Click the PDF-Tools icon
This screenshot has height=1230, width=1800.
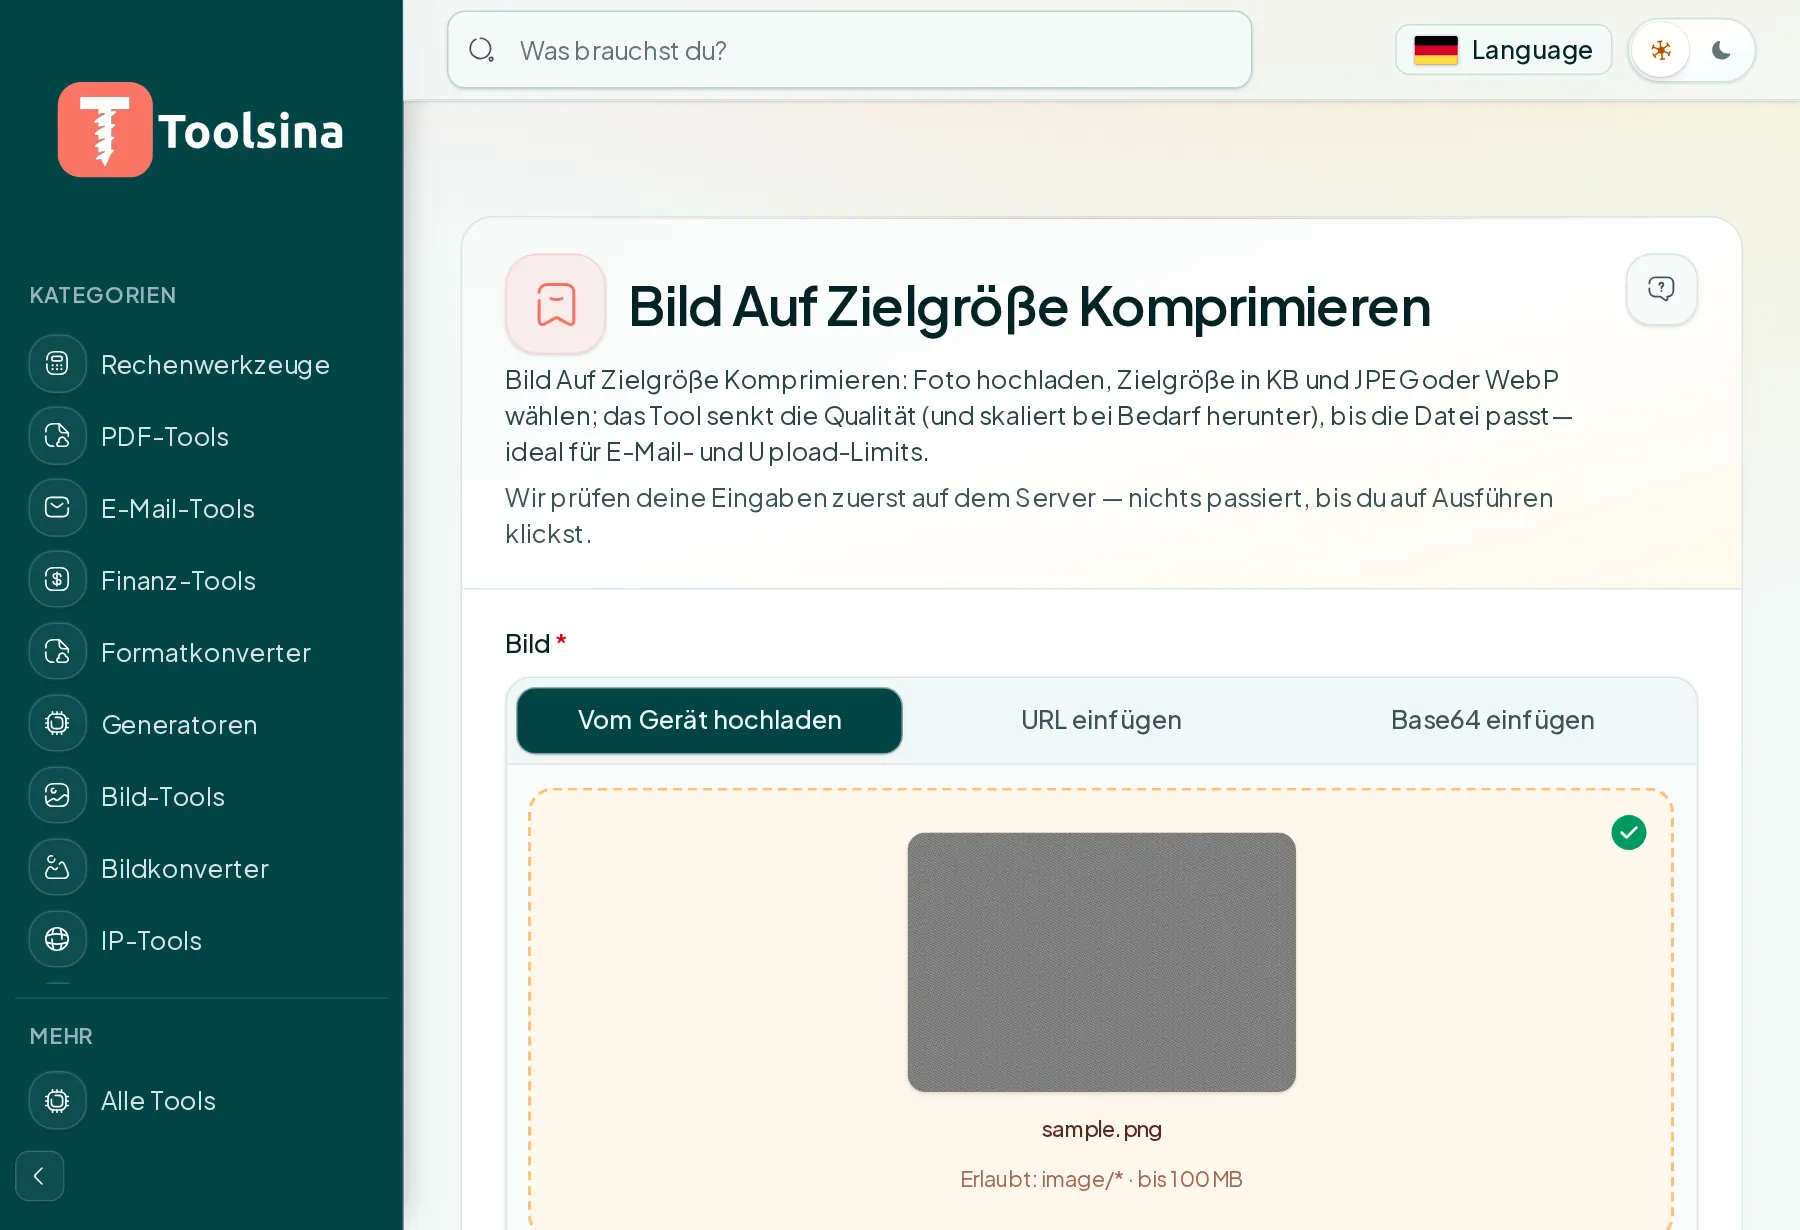(58, 436)
